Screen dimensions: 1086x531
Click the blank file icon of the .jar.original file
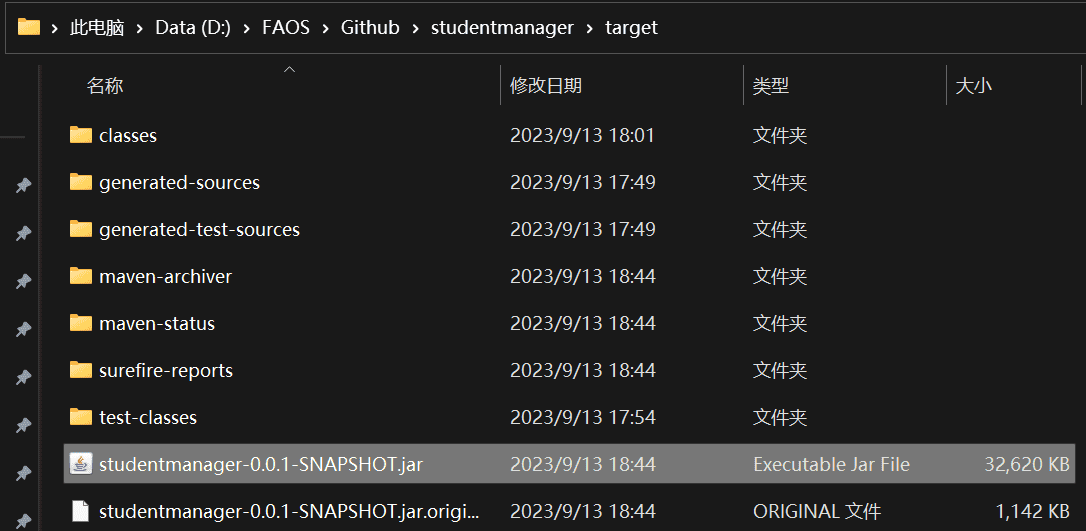(x=81, y=512)
